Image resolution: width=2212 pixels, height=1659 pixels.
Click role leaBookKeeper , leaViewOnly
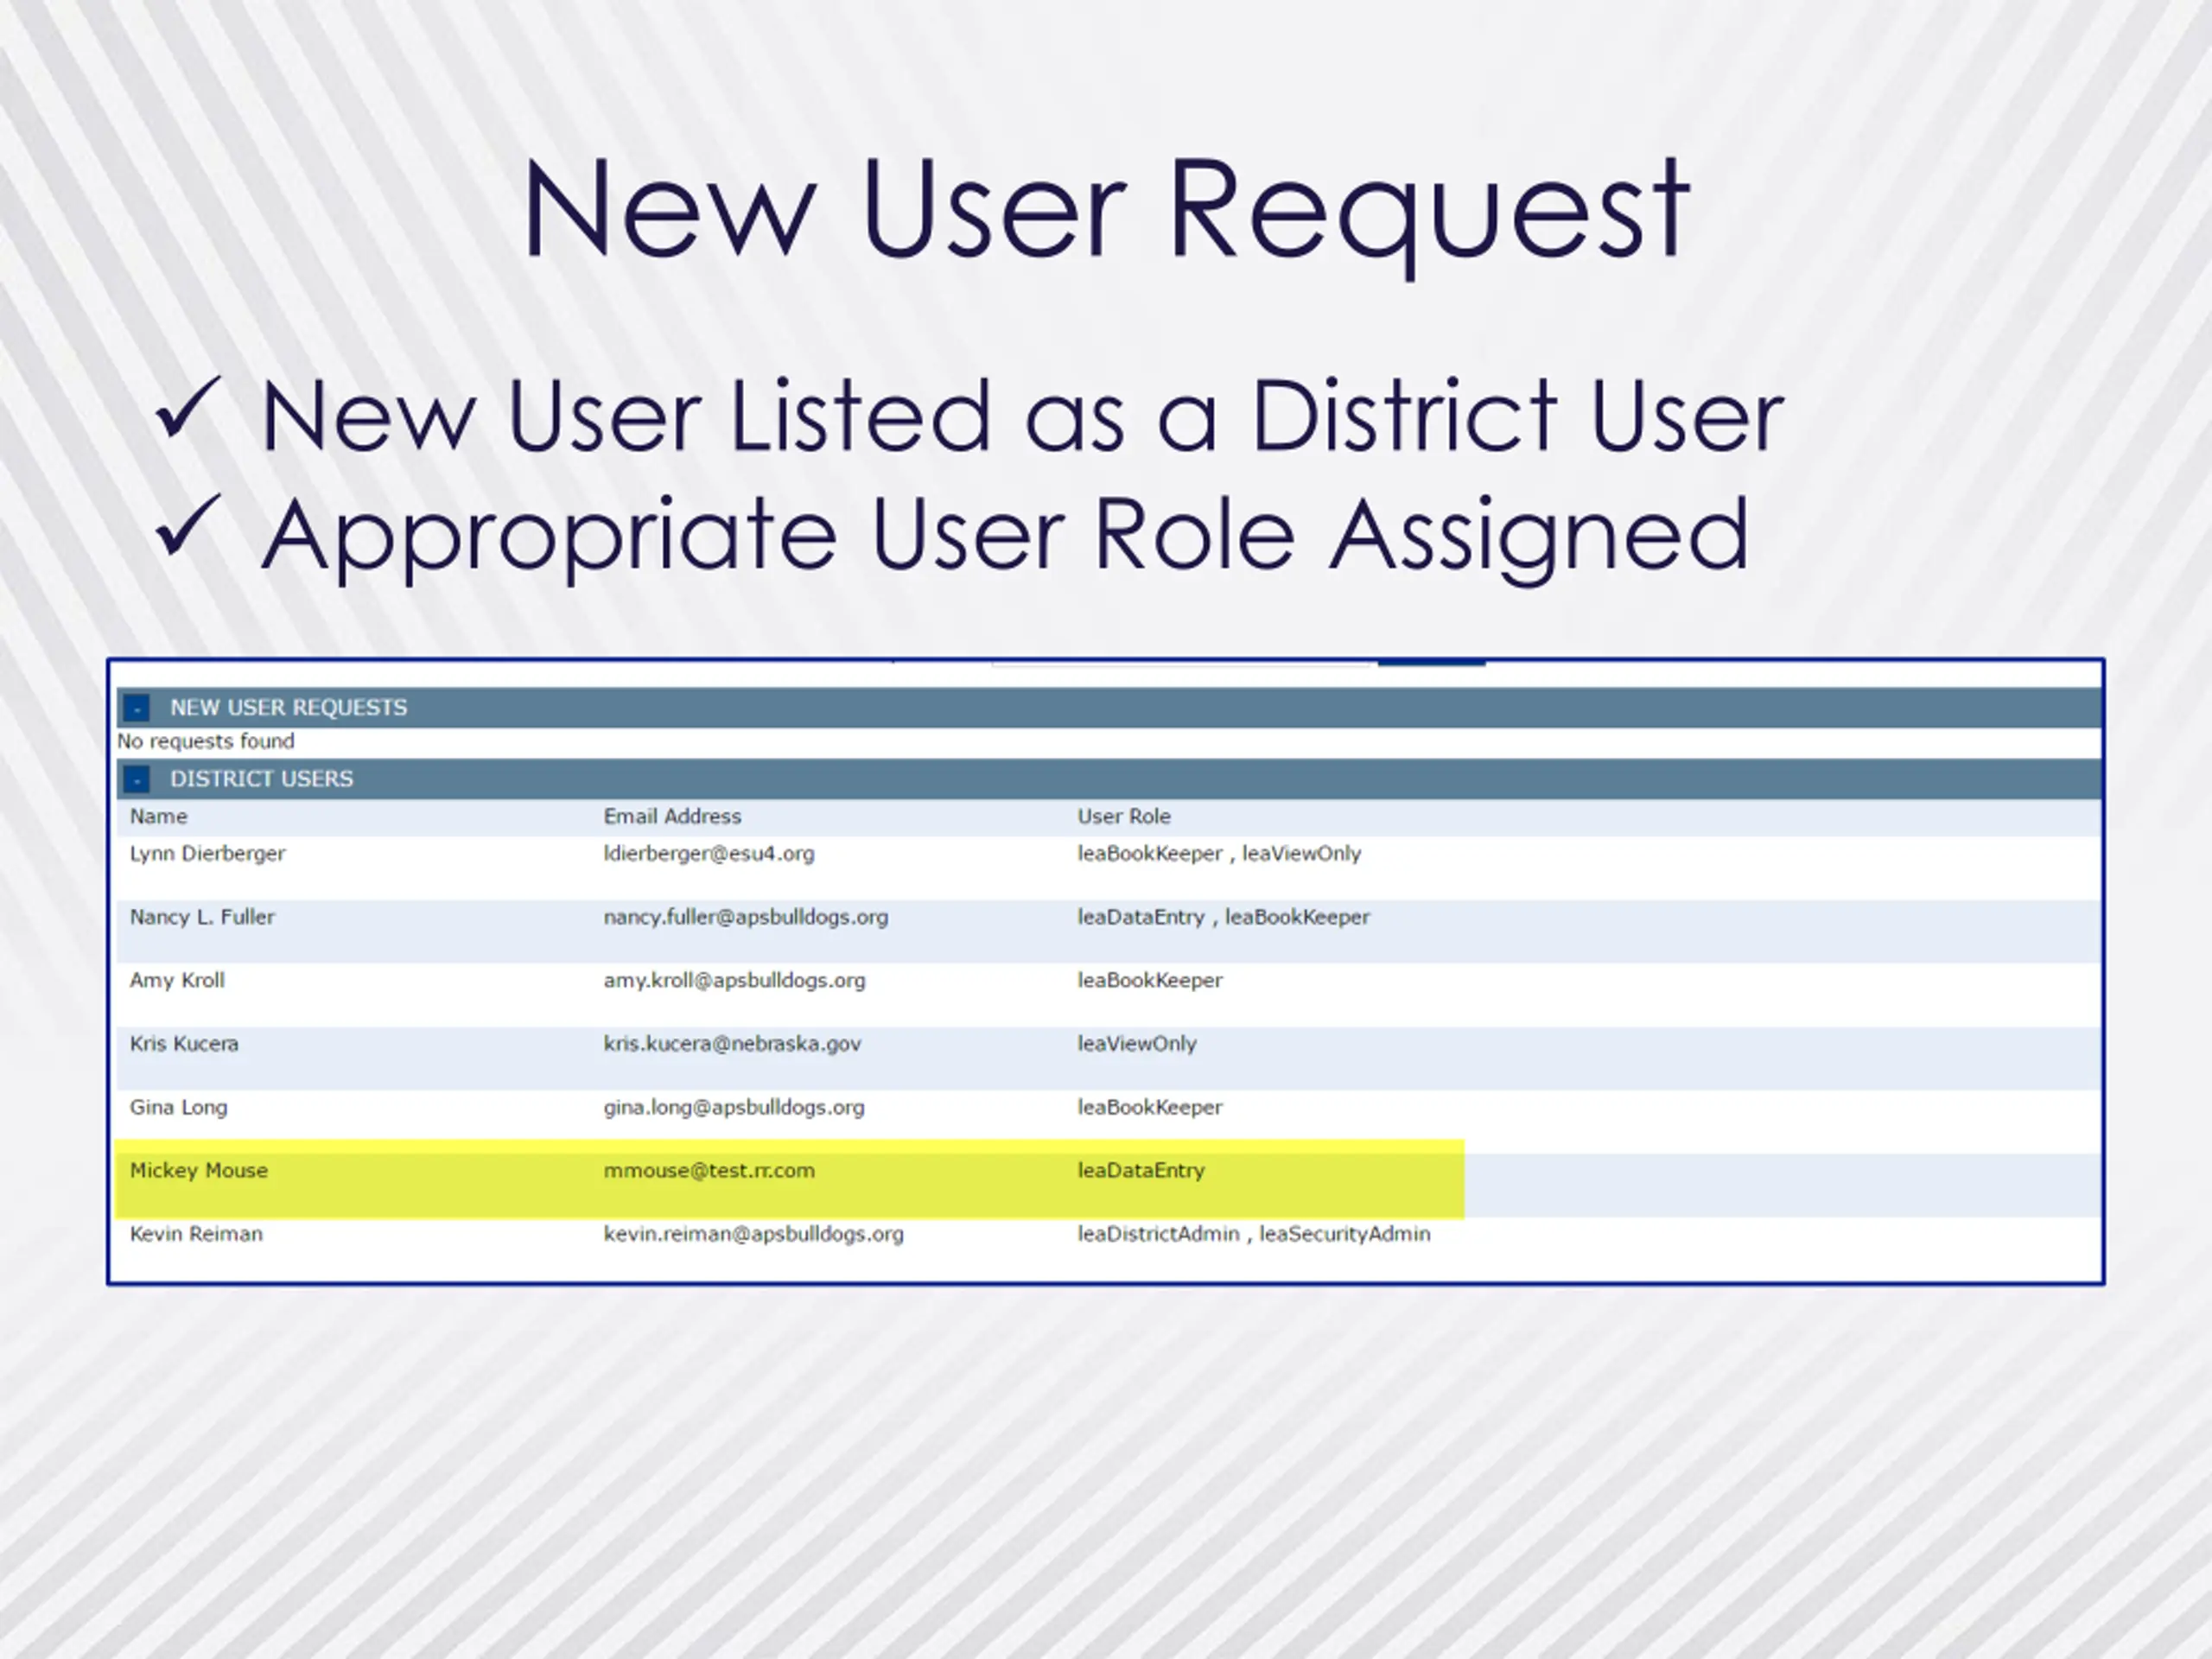[x=1219, y=854]
